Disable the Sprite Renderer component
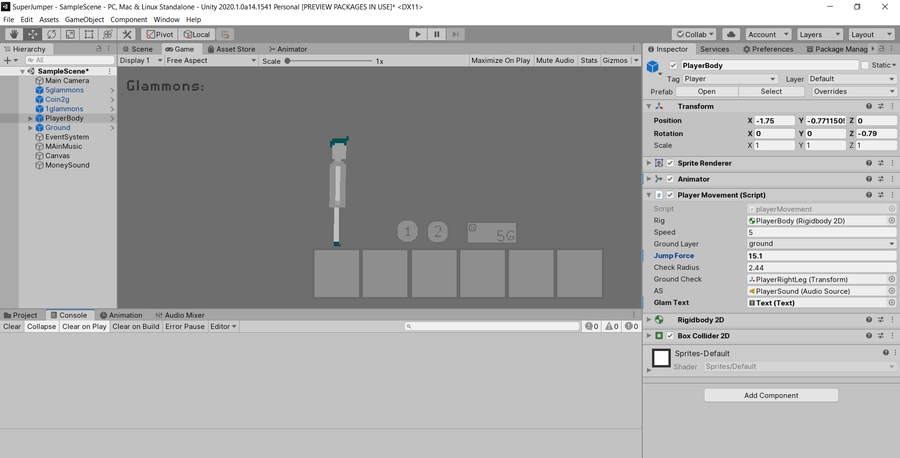The height and width of the screenshot is (458, 900). point(670,163)
